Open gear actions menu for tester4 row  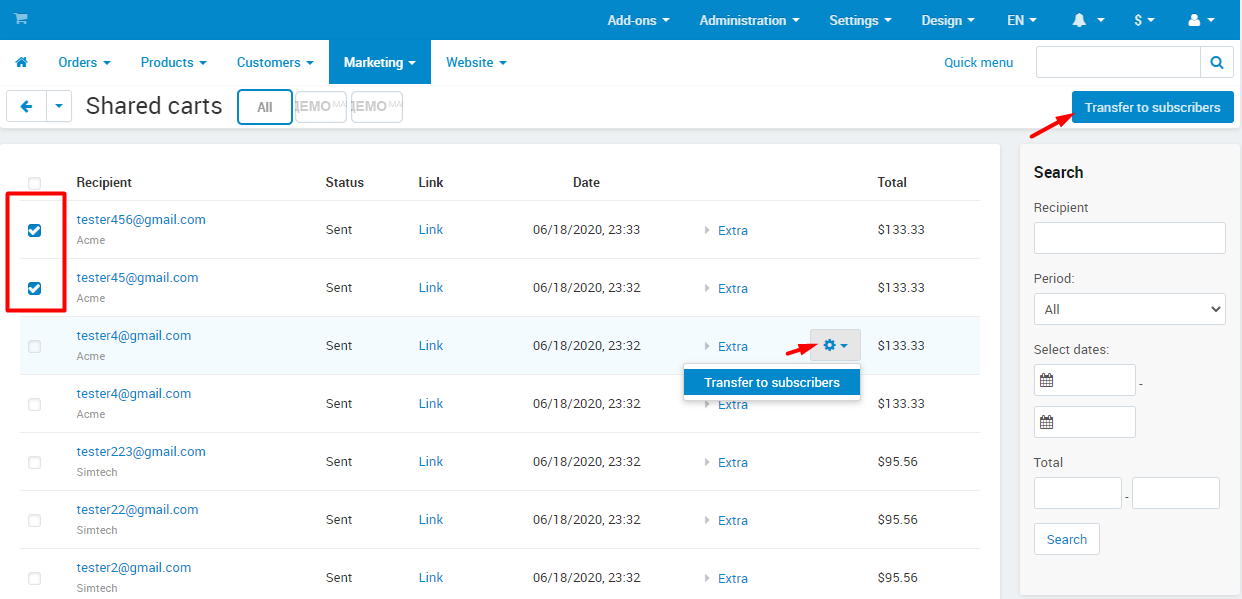click(x=835, y=346)
